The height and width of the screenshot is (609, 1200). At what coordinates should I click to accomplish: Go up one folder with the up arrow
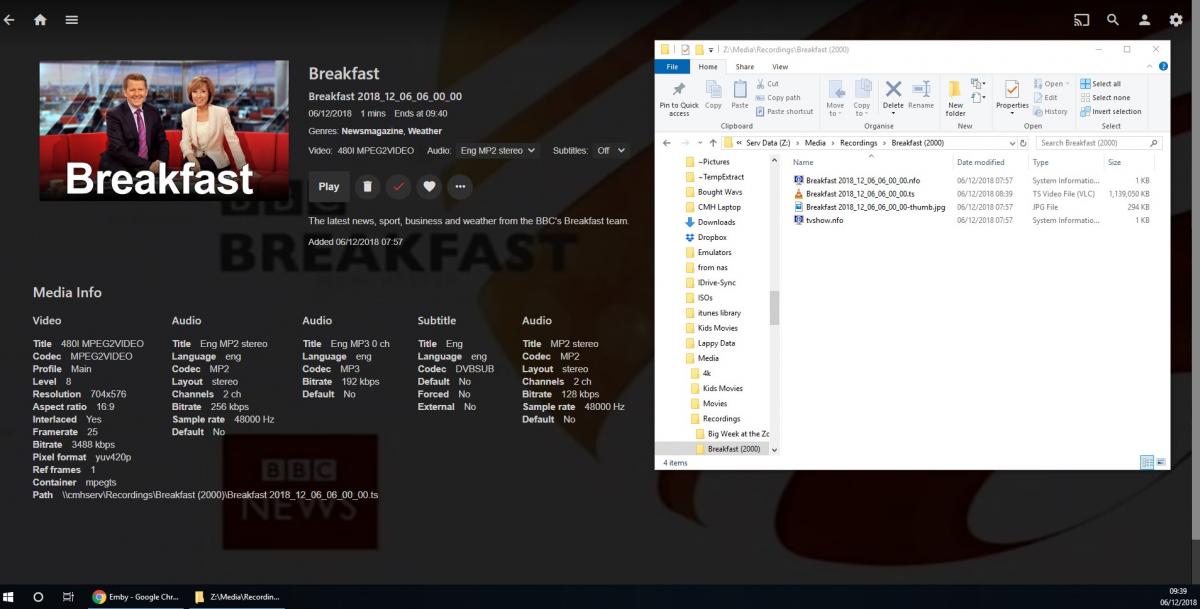[712, 143]
